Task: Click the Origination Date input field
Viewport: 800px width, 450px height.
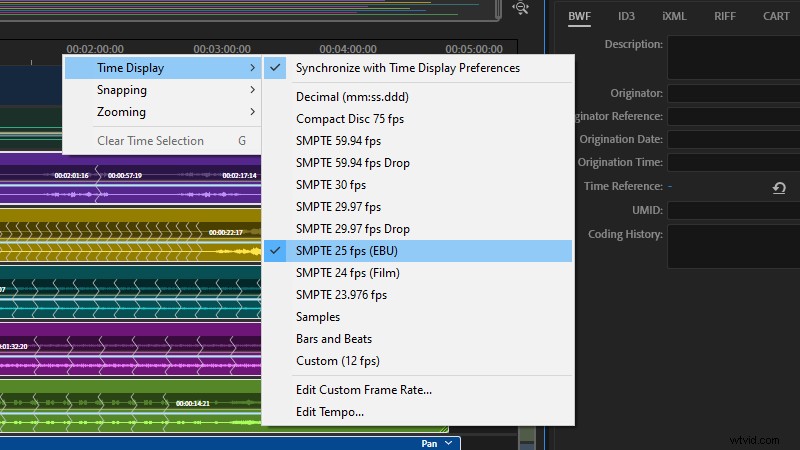Action: 734,139
